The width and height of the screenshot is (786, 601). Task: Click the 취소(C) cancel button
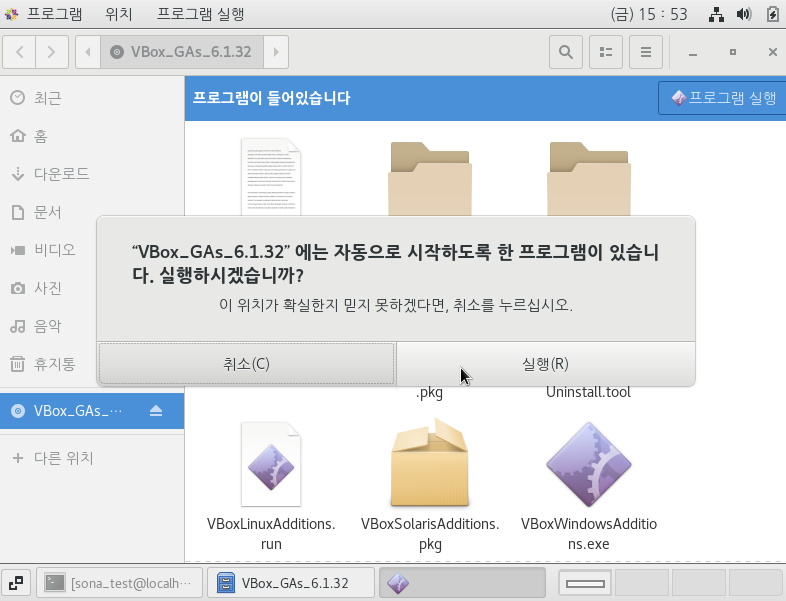click(246, 364)
